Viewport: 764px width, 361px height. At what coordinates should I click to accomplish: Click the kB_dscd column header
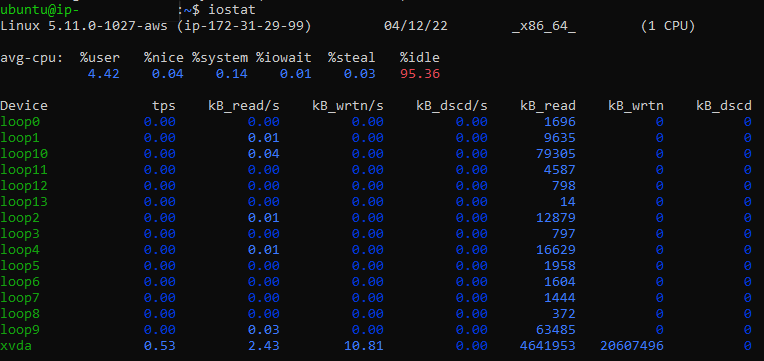[724, 106]
